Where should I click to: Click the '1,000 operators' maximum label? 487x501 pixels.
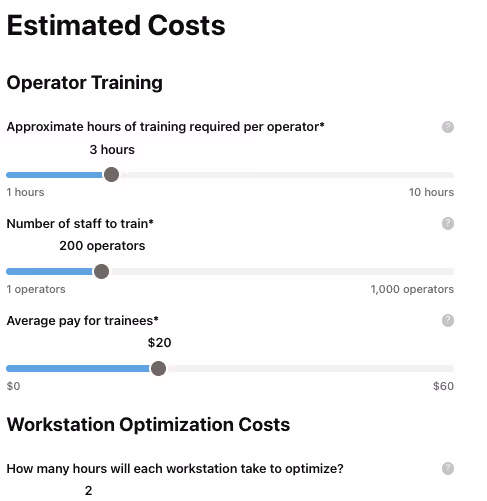click(x=412, y=289)
